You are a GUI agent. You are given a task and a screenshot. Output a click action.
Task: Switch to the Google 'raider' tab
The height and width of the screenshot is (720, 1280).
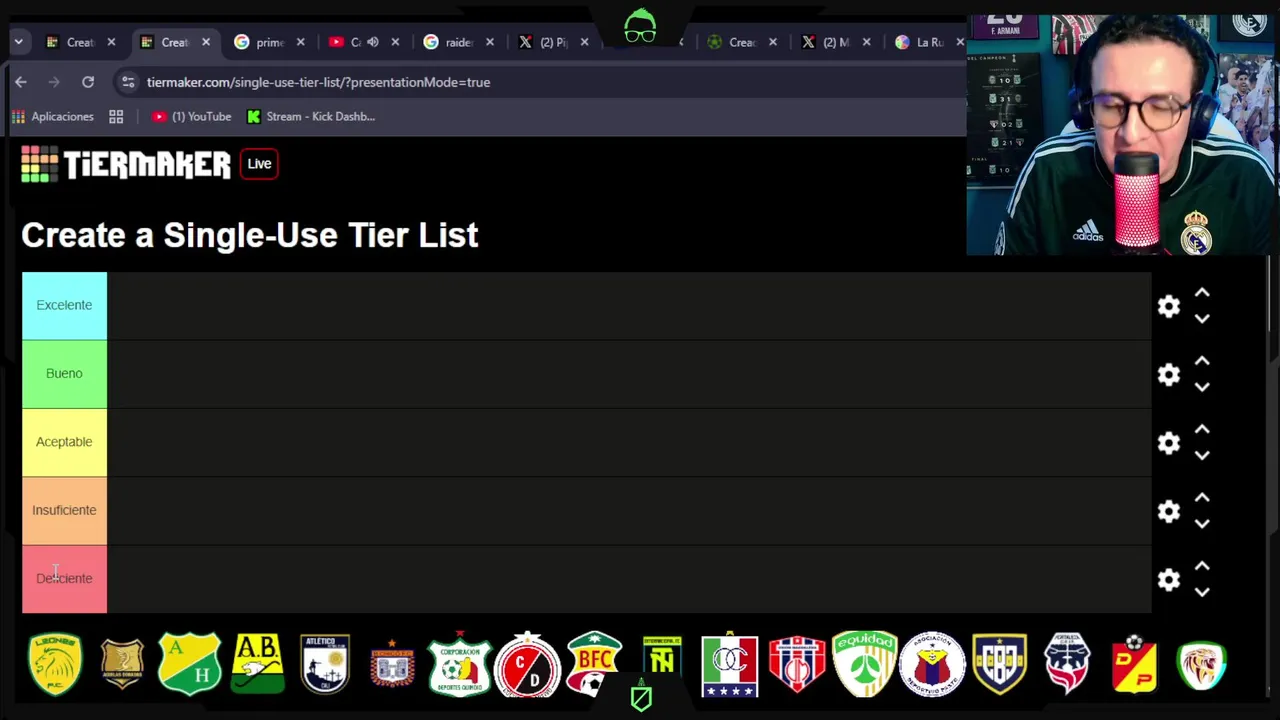[458, 42]
